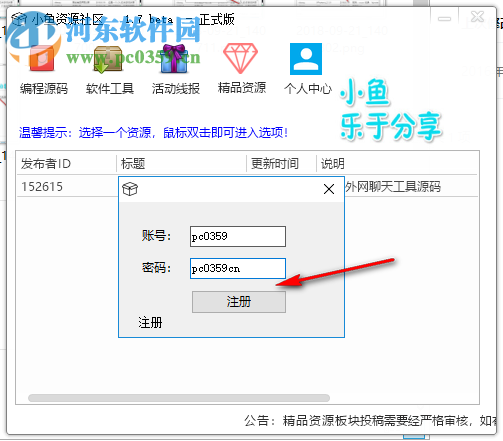Minimize the 小鱼资源社区 window
Viewport: 503px width, 441px height.
coord(444,19)
